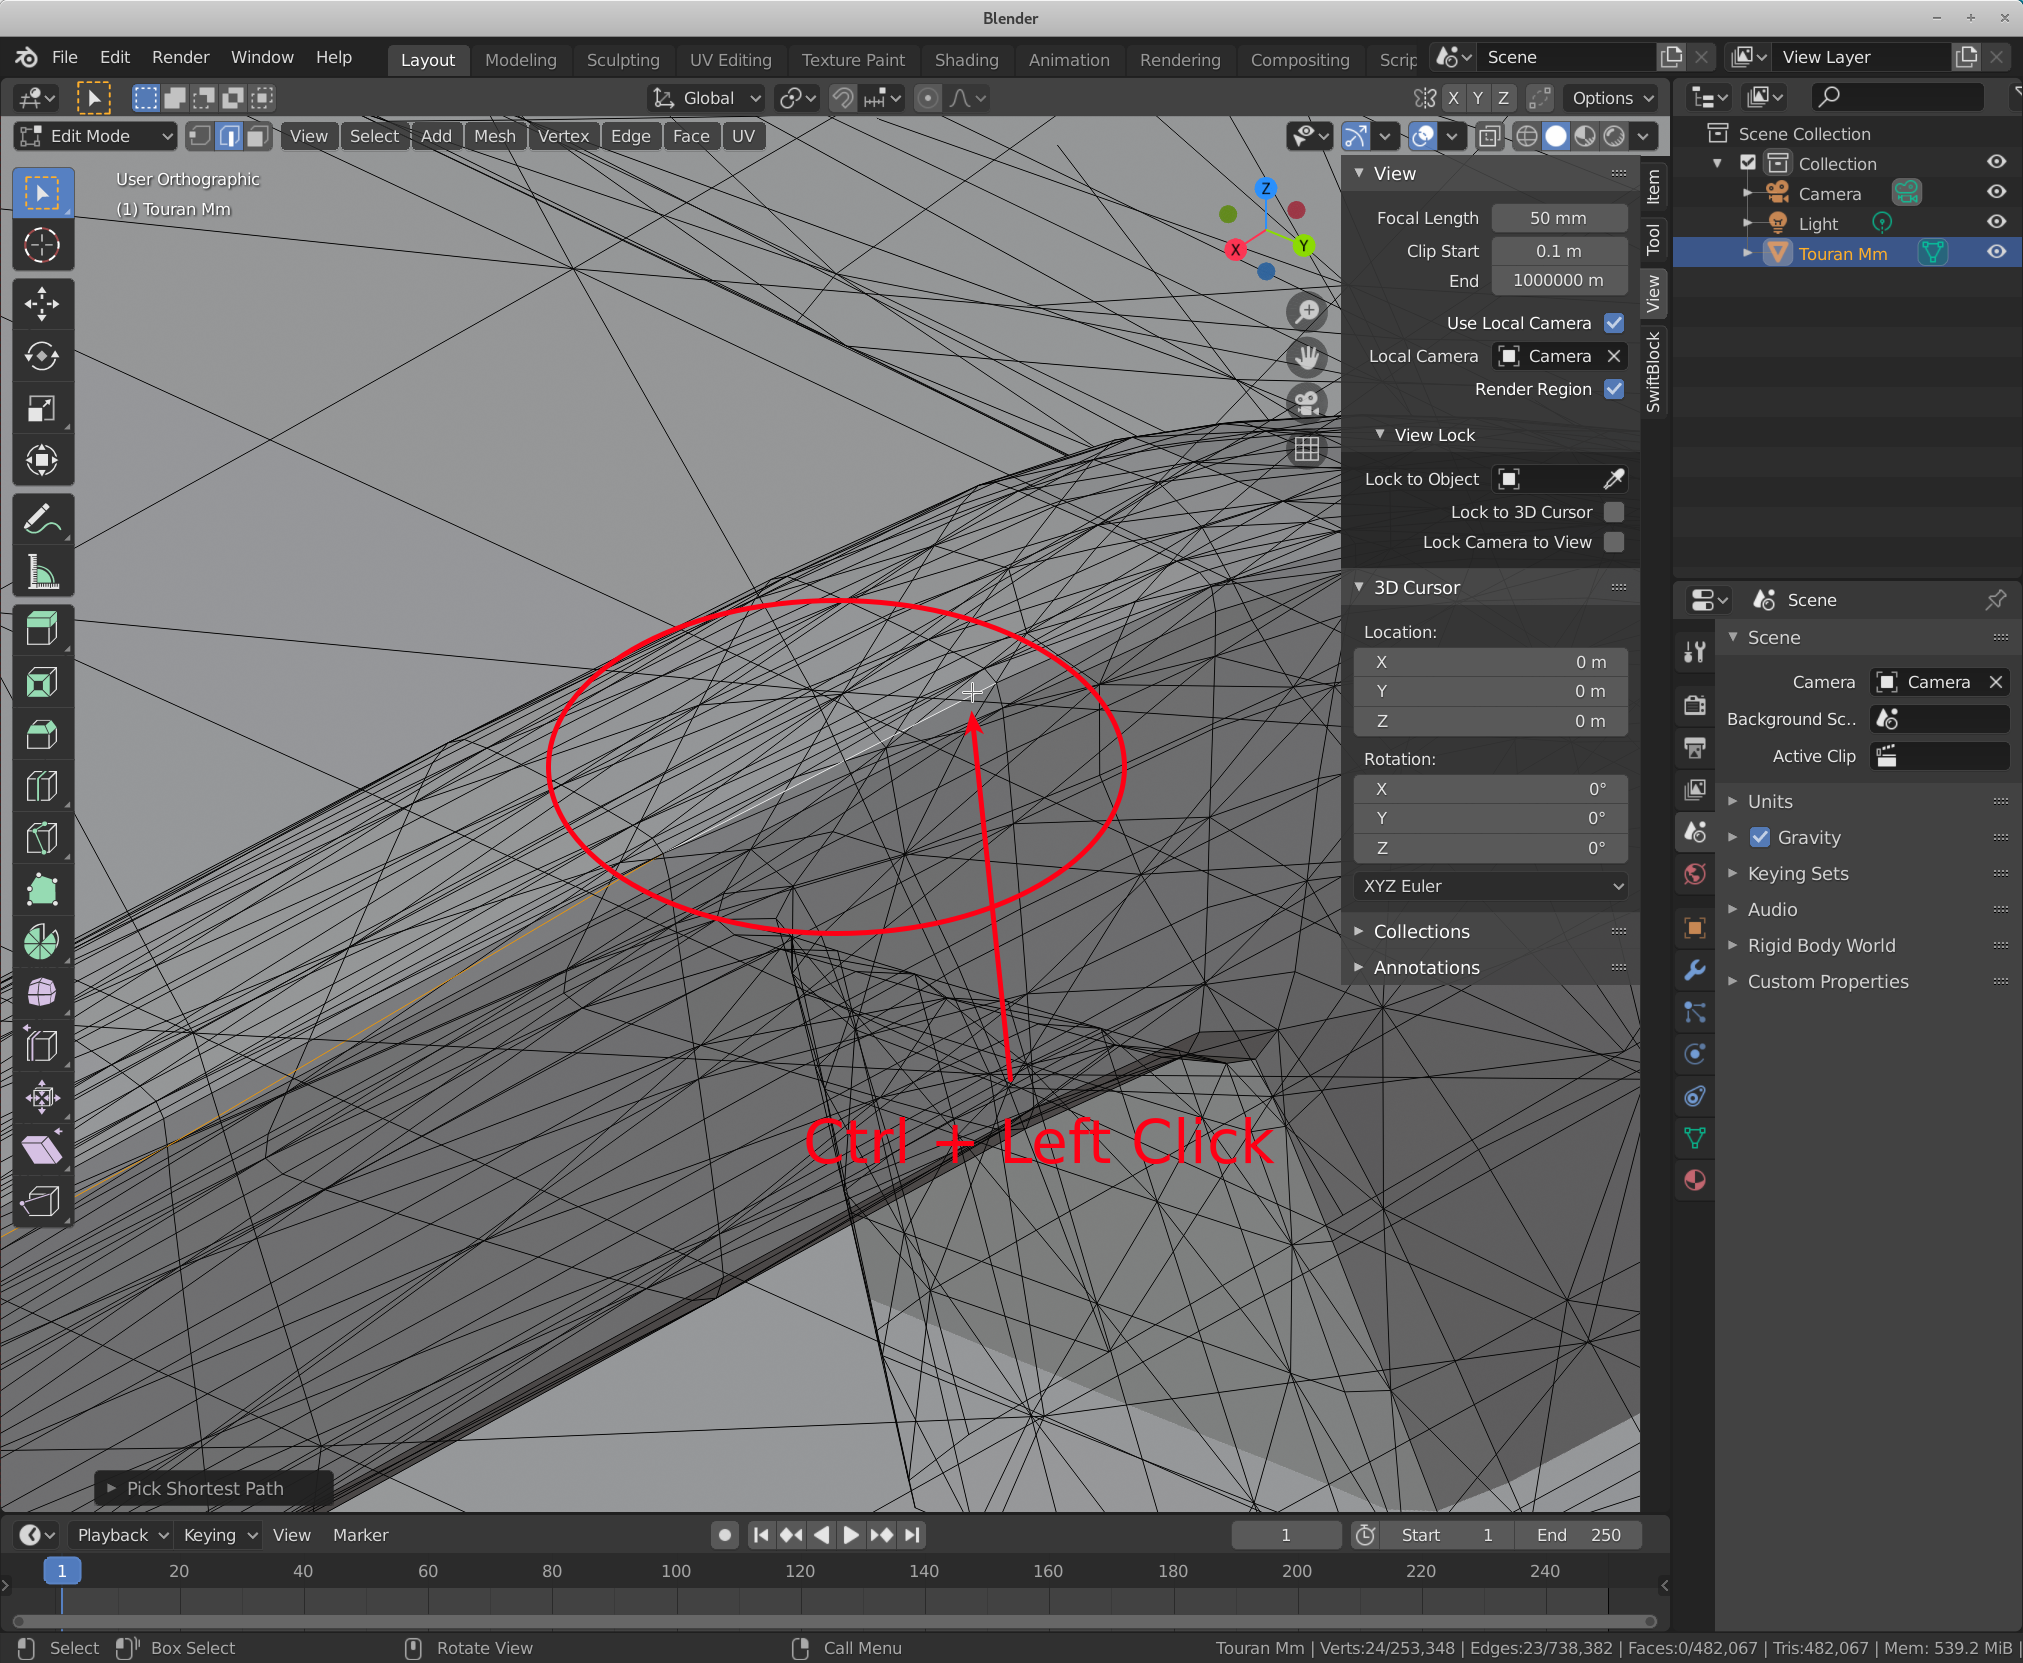Expand the Rigid Body World panel
The image size is (2023, 1663).
click(x=1820, y=945)
